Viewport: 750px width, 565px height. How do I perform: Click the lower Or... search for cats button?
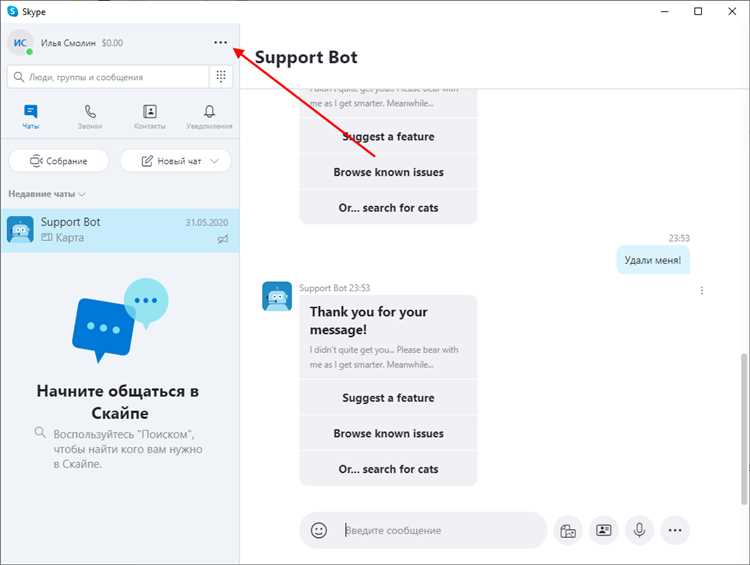[x=388, y=469]
